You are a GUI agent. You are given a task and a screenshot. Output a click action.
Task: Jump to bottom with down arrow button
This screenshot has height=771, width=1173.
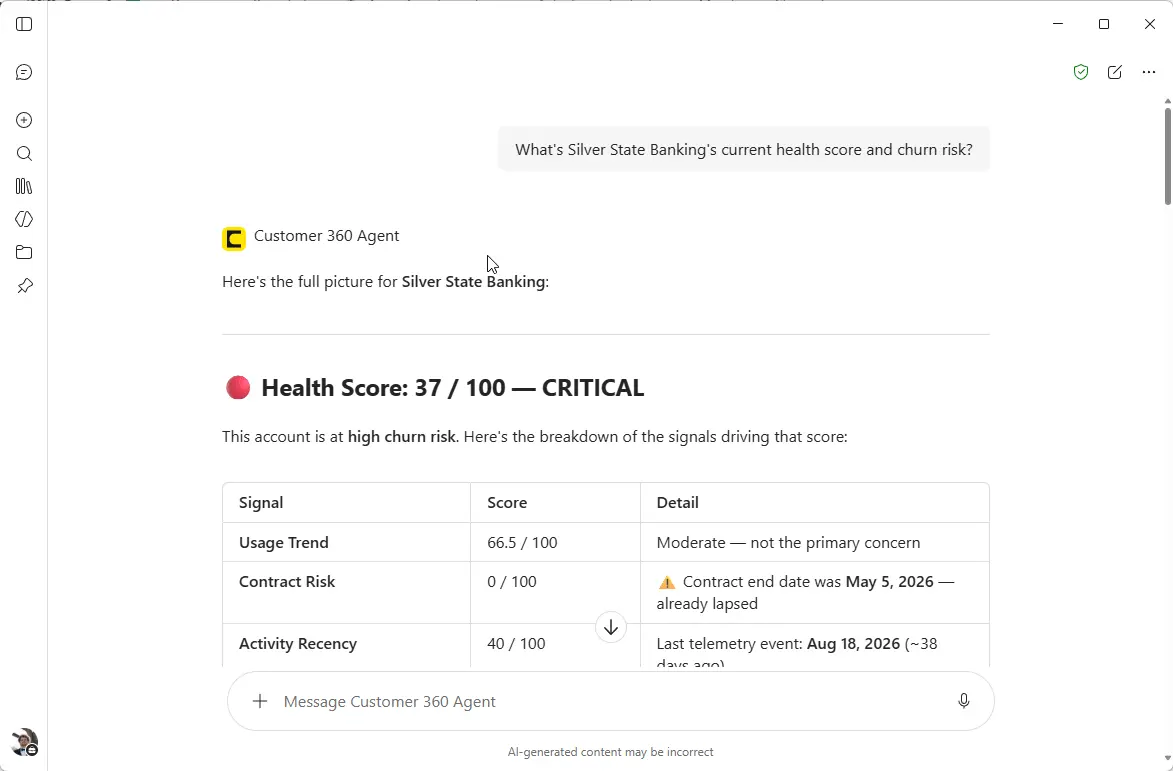coord(610,627)
